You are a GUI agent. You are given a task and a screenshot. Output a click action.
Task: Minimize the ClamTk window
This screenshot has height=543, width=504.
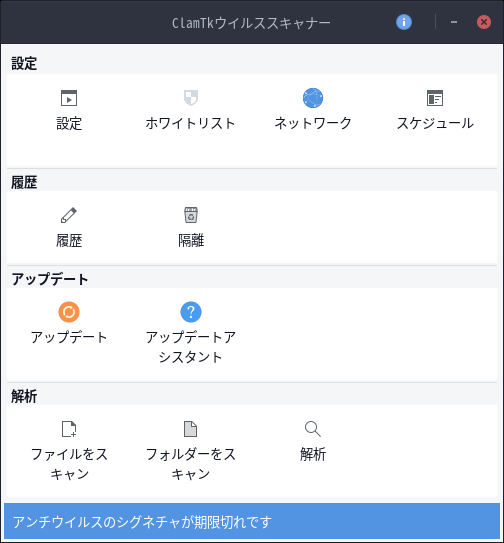click(x=454, y=22)
